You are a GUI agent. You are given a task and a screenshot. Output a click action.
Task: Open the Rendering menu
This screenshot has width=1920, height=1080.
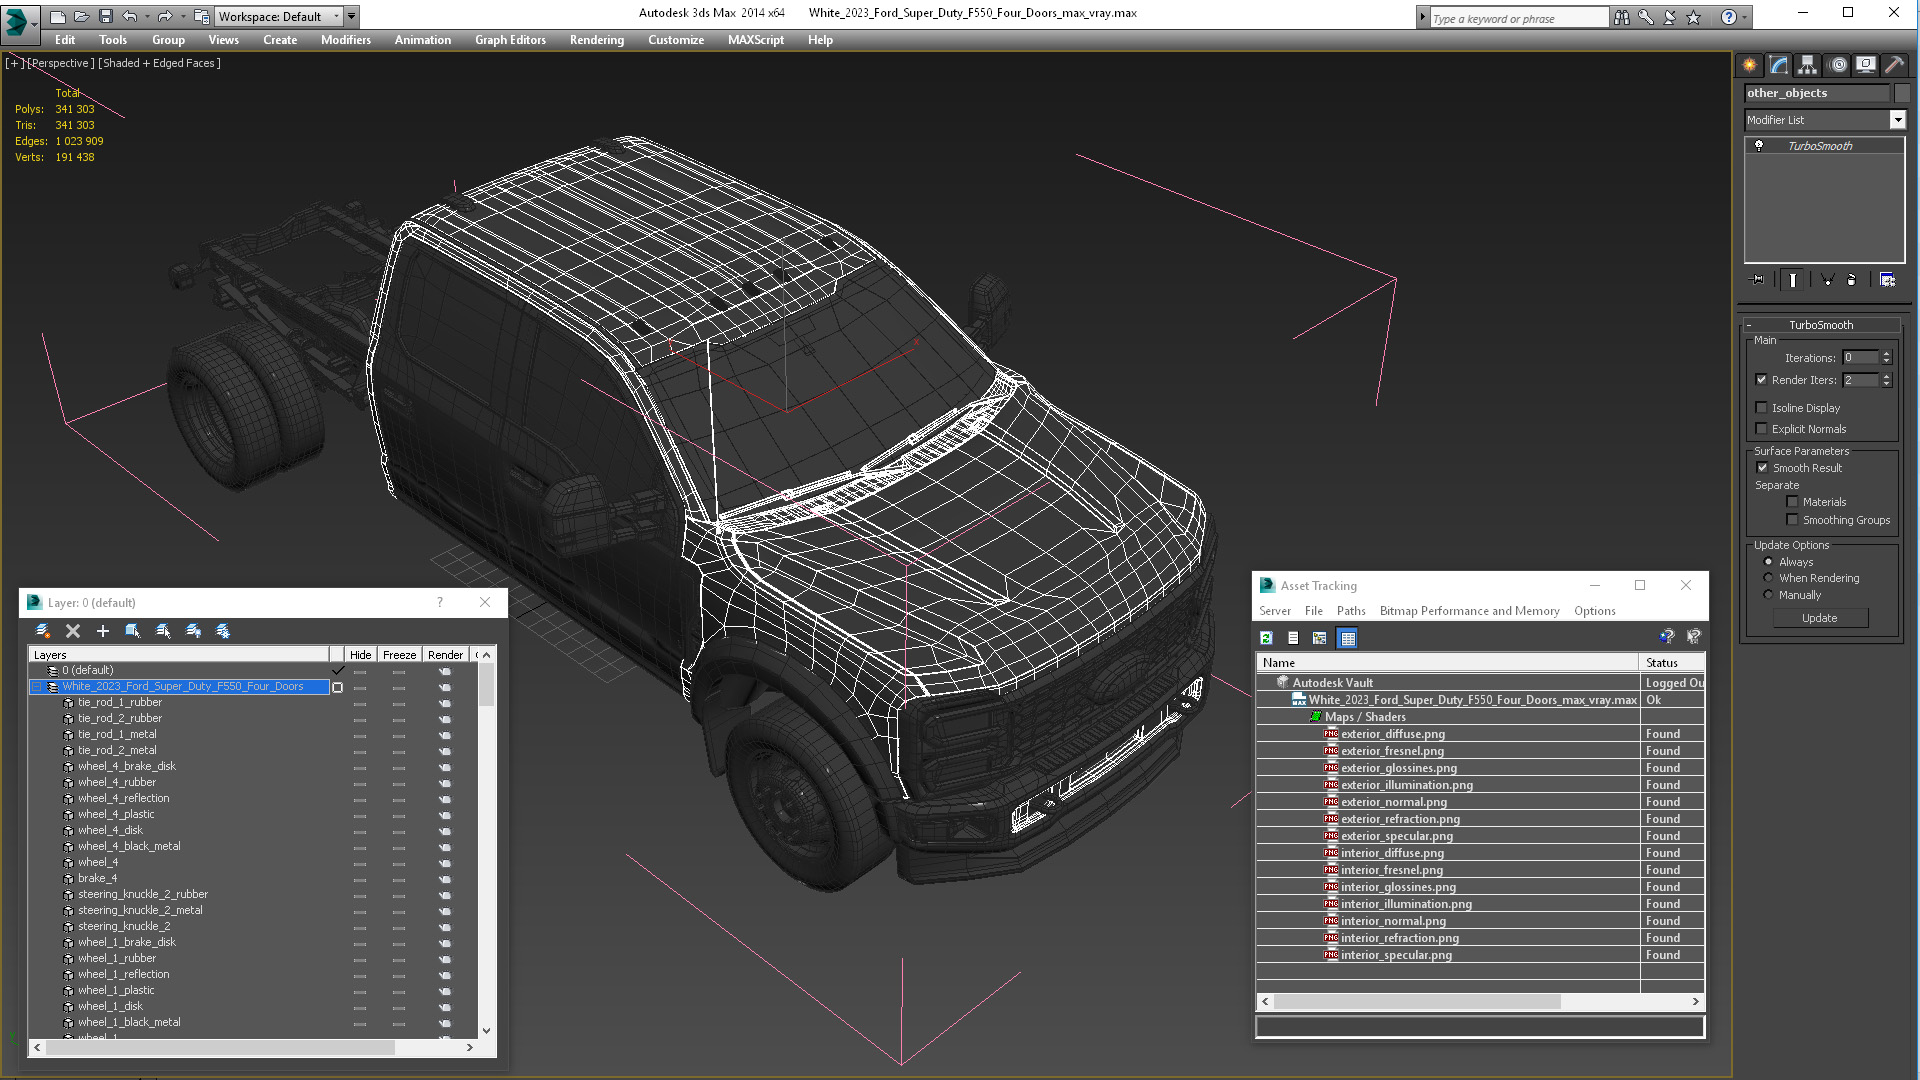[x=597, y=40]
